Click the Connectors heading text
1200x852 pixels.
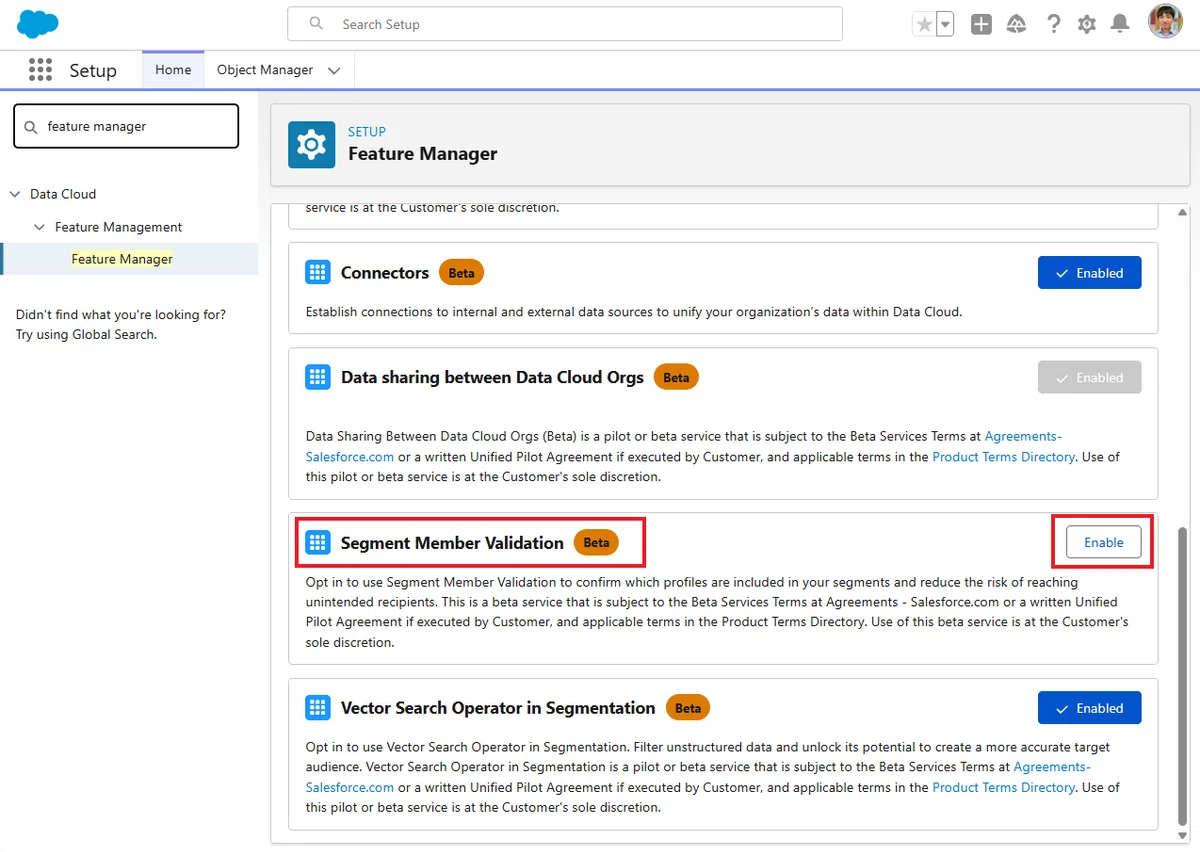(x=385, y=273)
